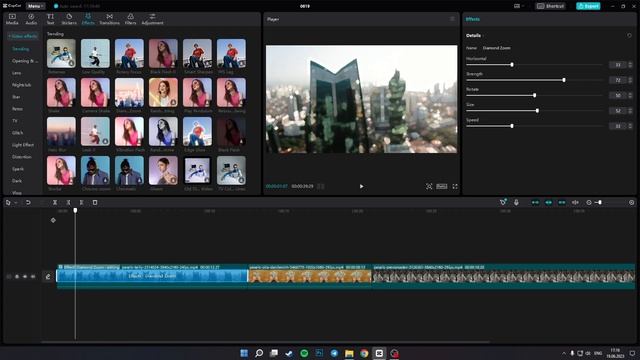Click the Size value stepper arrows

click(630, 111)
